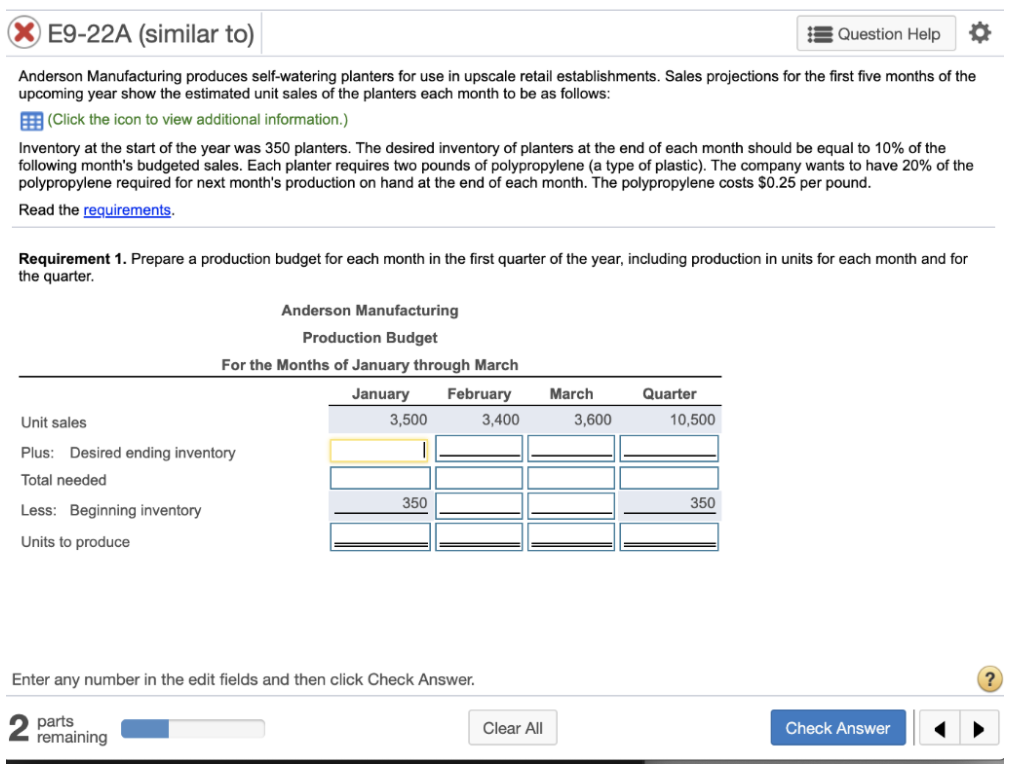This screenshot has height=776, width=1014.
Task: Click the parts remaining progress bar
Action: 193,729
